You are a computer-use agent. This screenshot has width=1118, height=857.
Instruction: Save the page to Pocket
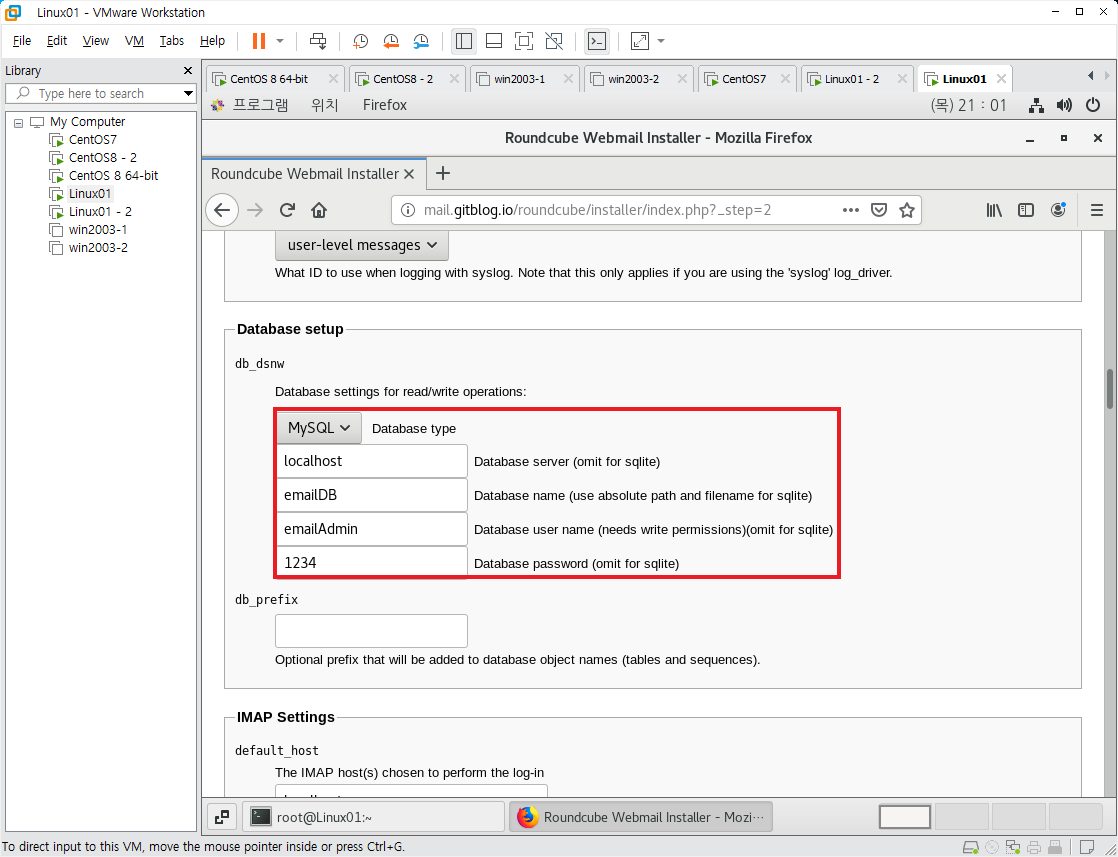[879, 210]
